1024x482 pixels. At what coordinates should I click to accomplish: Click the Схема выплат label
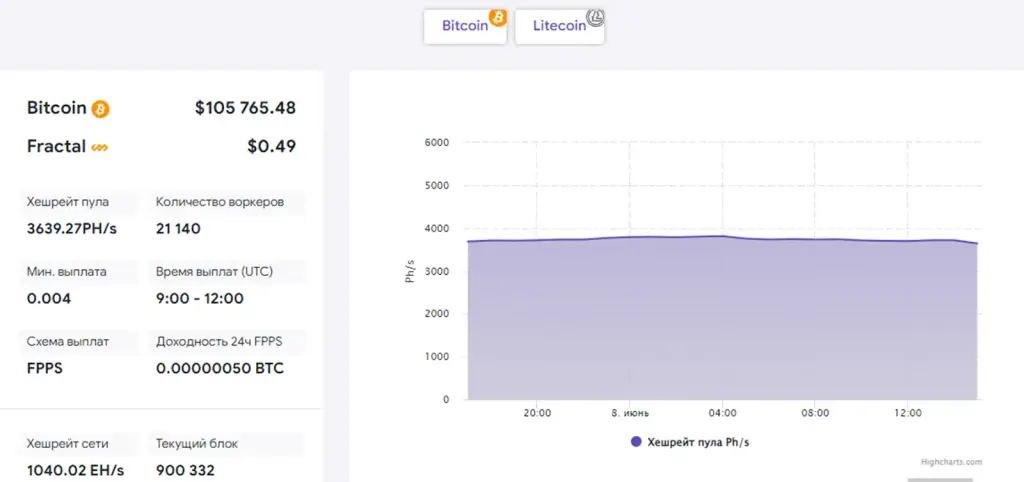click(x=68, y=342)
